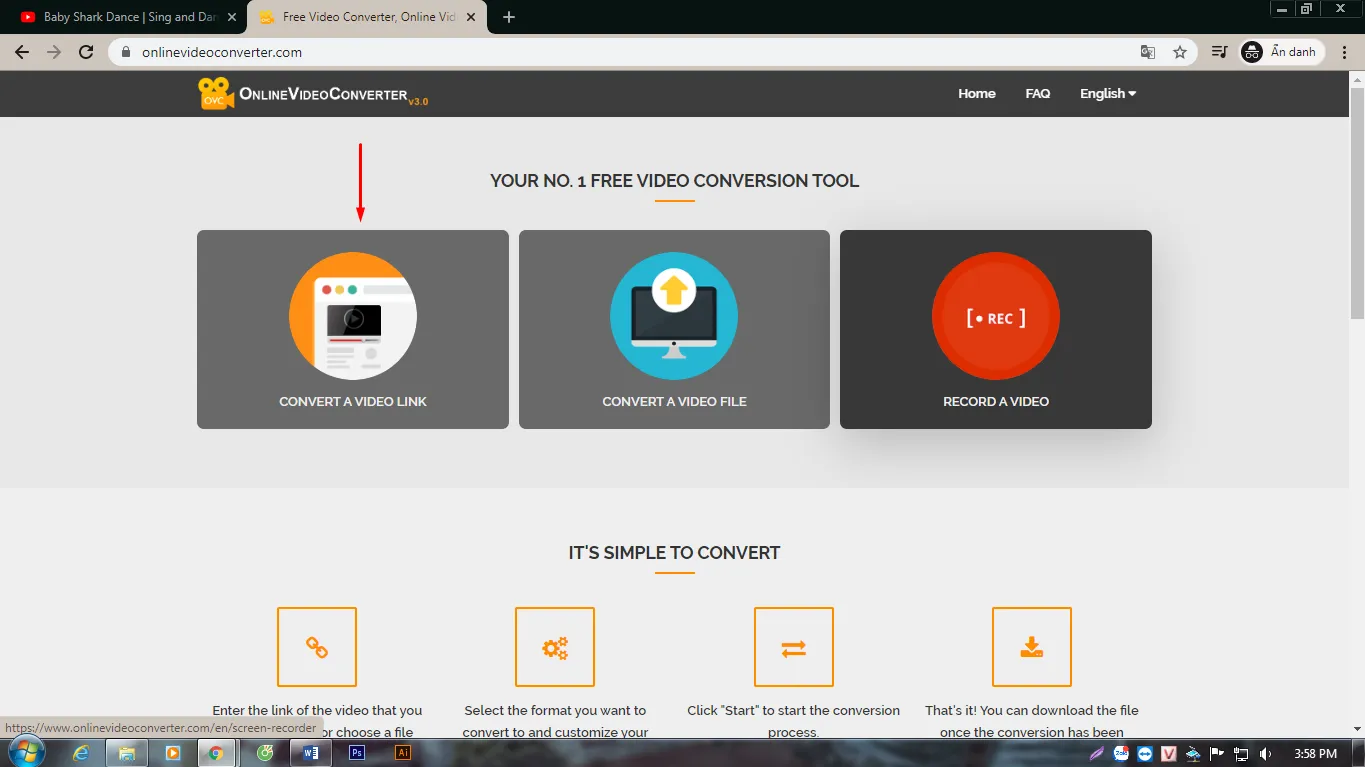This screenshot has height=767, width=1365.
Task: Bookmark this page with star icon
Action: 1180,52
